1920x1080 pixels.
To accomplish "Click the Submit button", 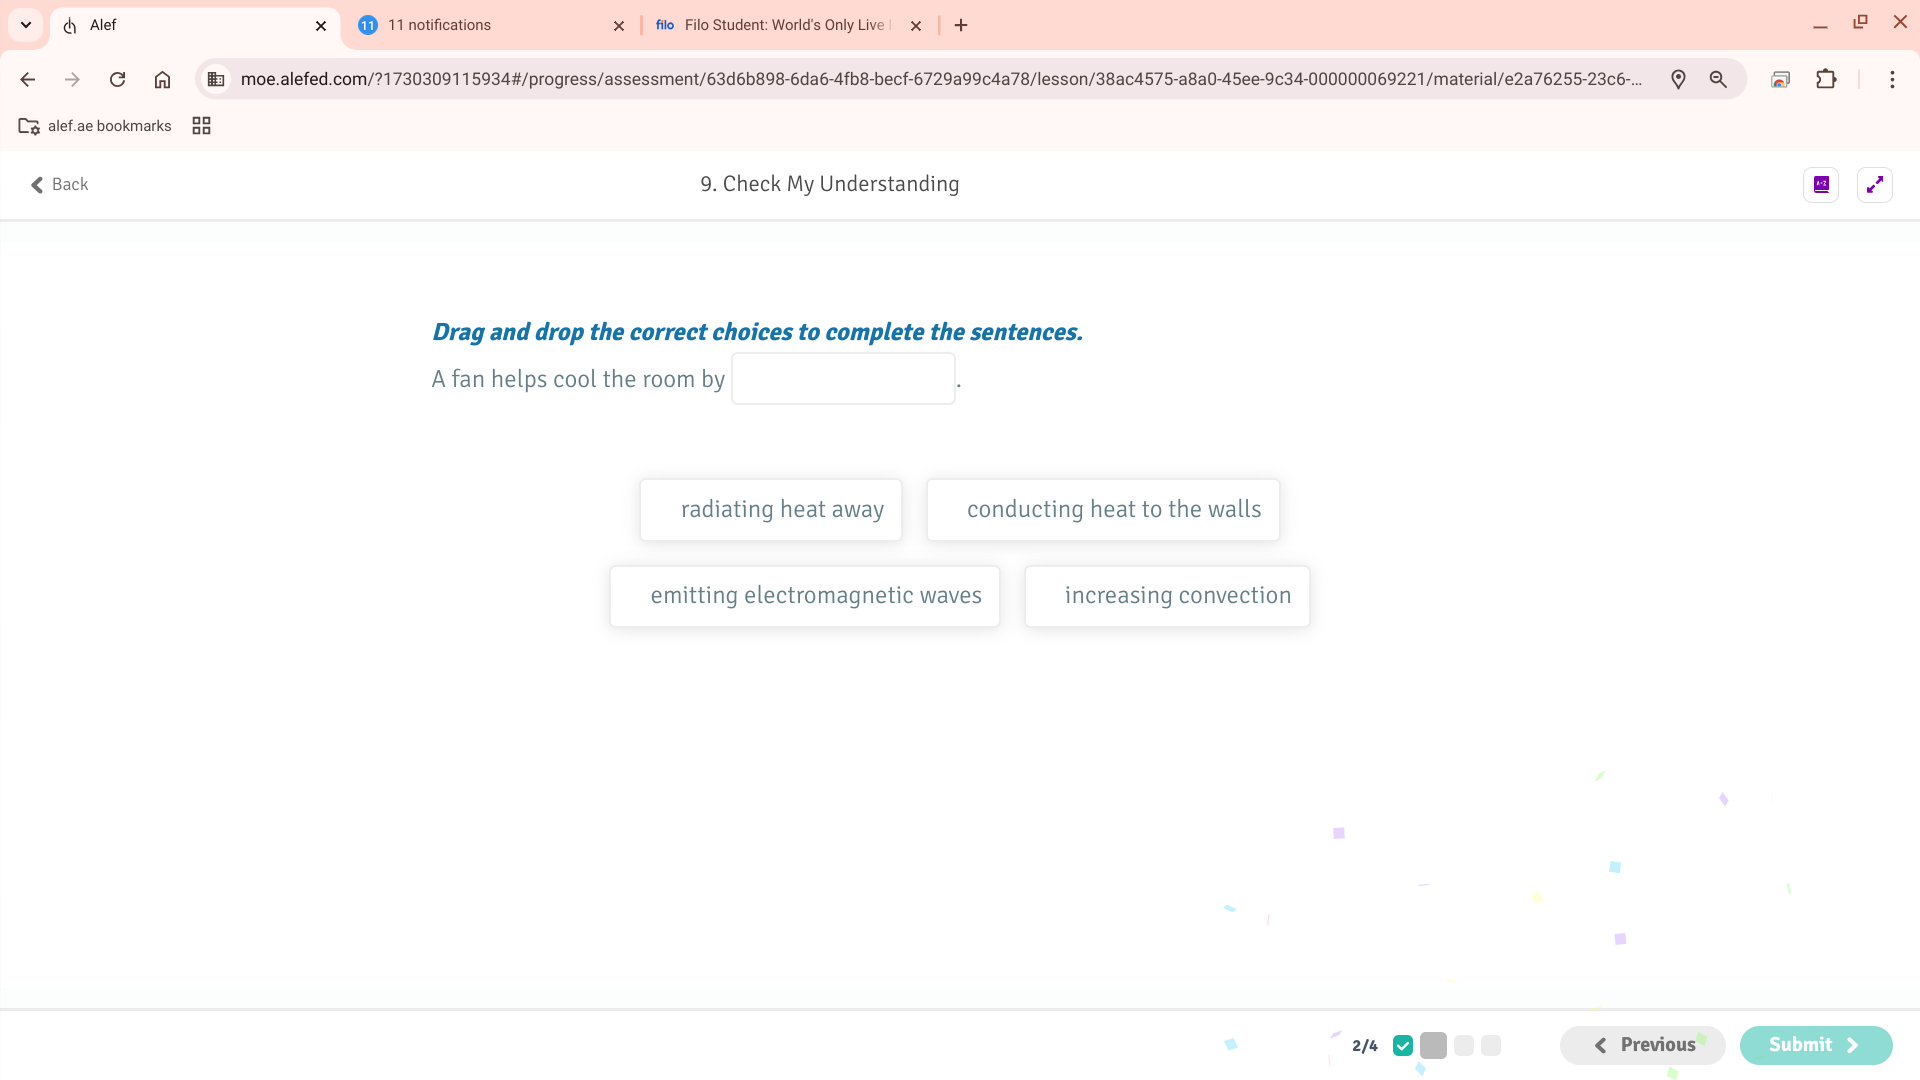I will coord(1815,1045).
